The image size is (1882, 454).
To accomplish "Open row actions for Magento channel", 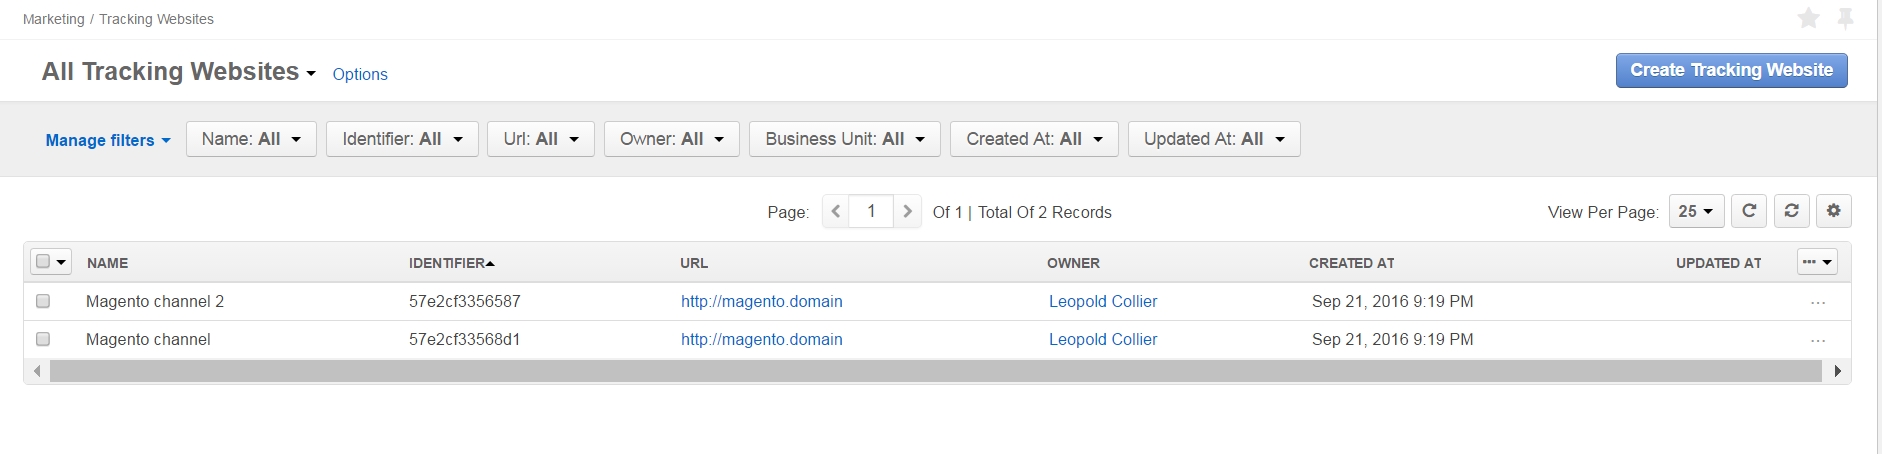I will [1818, 340].
